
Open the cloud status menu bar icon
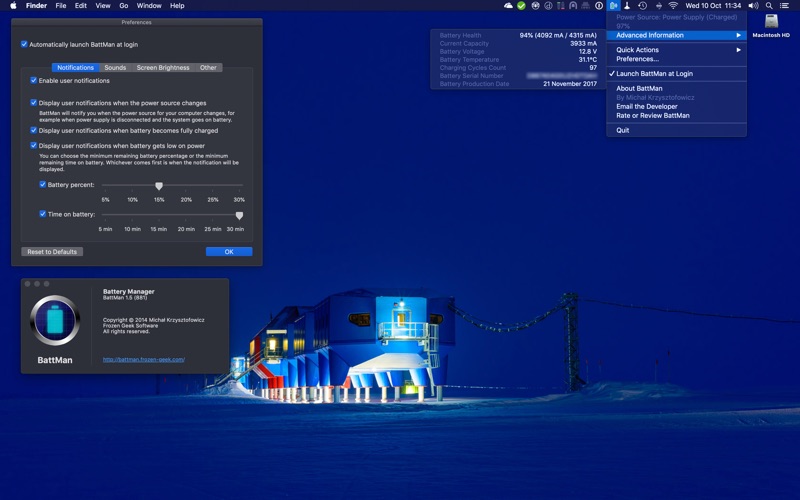[x=508, y=6]
